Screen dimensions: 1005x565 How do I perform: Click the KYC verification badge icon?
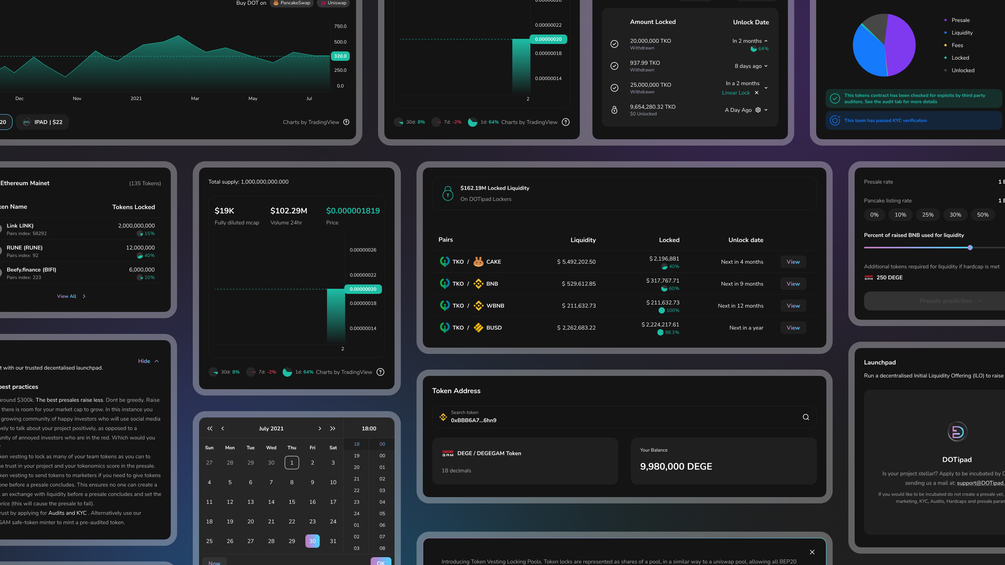point(835,120)
